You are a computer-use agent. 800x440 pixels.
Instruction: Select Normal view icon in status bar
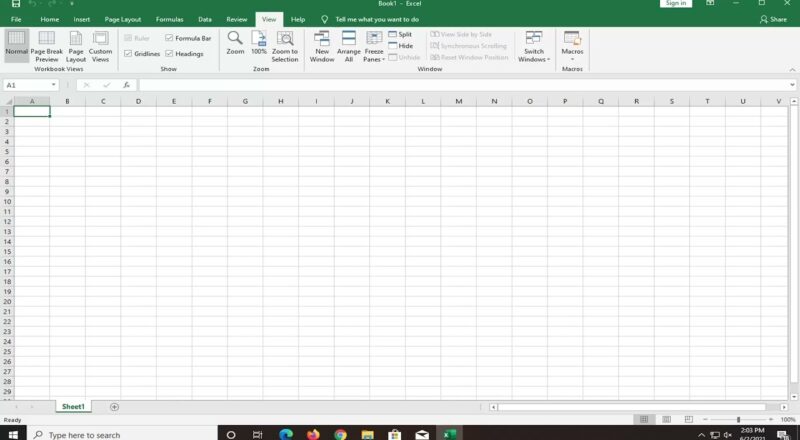coord(644,419)
